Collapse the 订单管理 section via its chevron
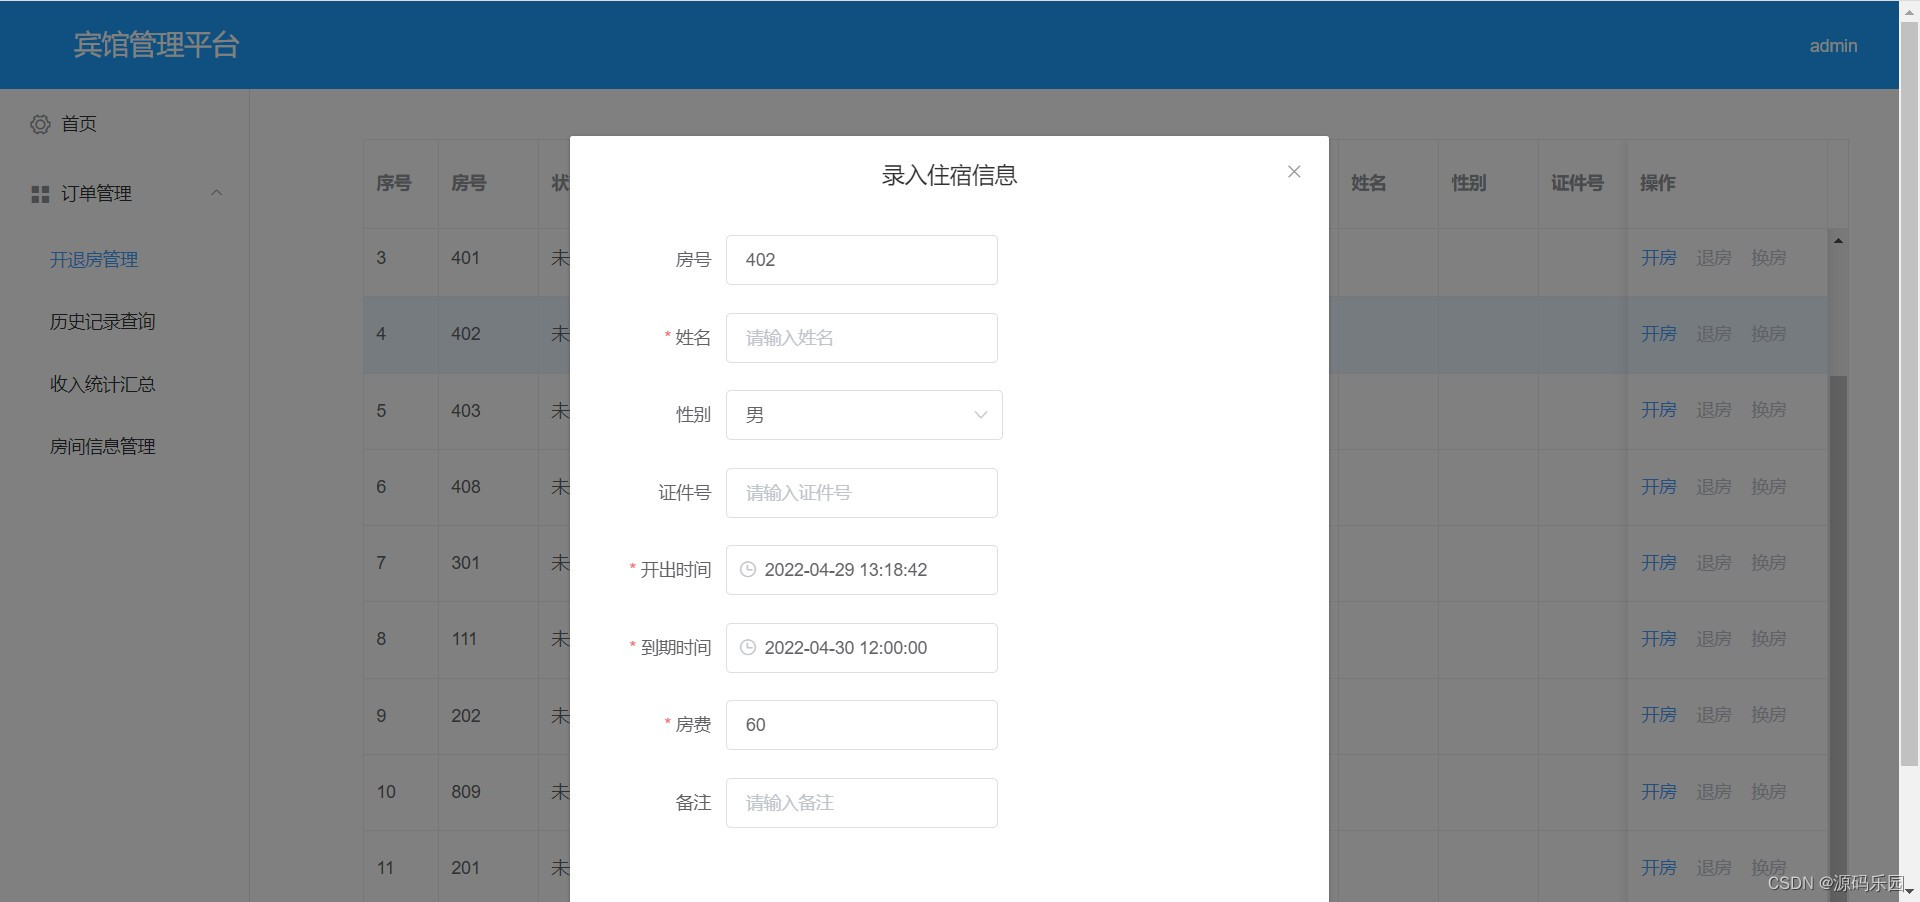This screenshot has height=902, width=1920. pyautogui.click(x=217, y=192)
